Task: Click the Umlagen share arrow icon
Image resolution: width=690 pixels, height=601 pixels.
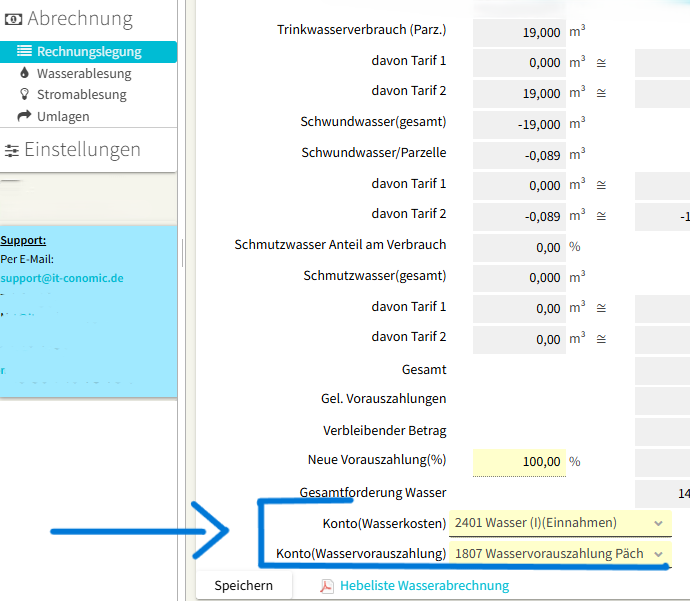Action: tap(25, 116)
